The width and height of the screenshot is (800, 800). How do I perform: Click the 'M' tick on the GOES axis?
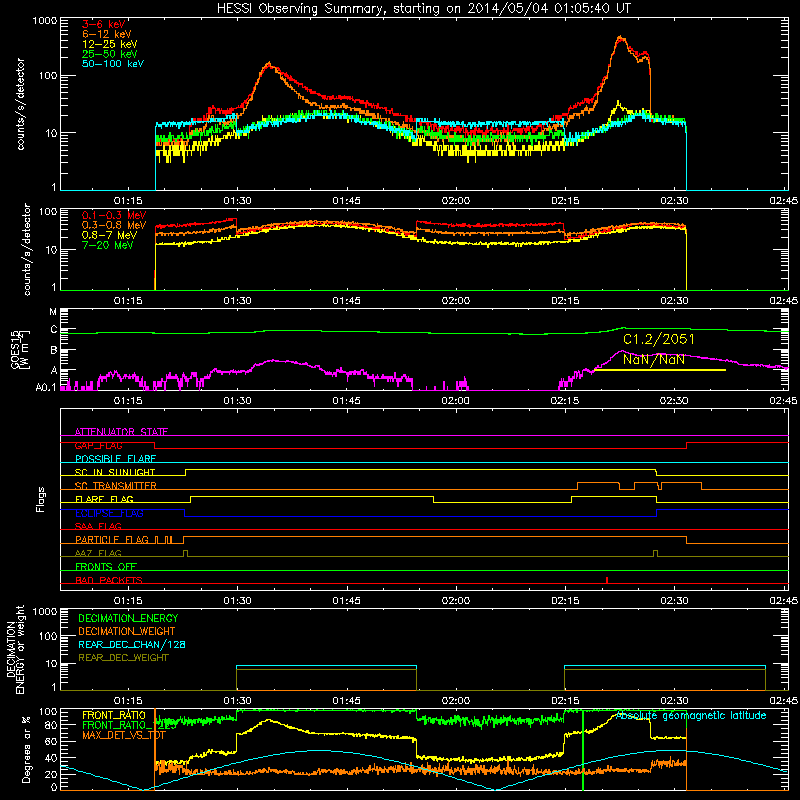pos(53,312)
